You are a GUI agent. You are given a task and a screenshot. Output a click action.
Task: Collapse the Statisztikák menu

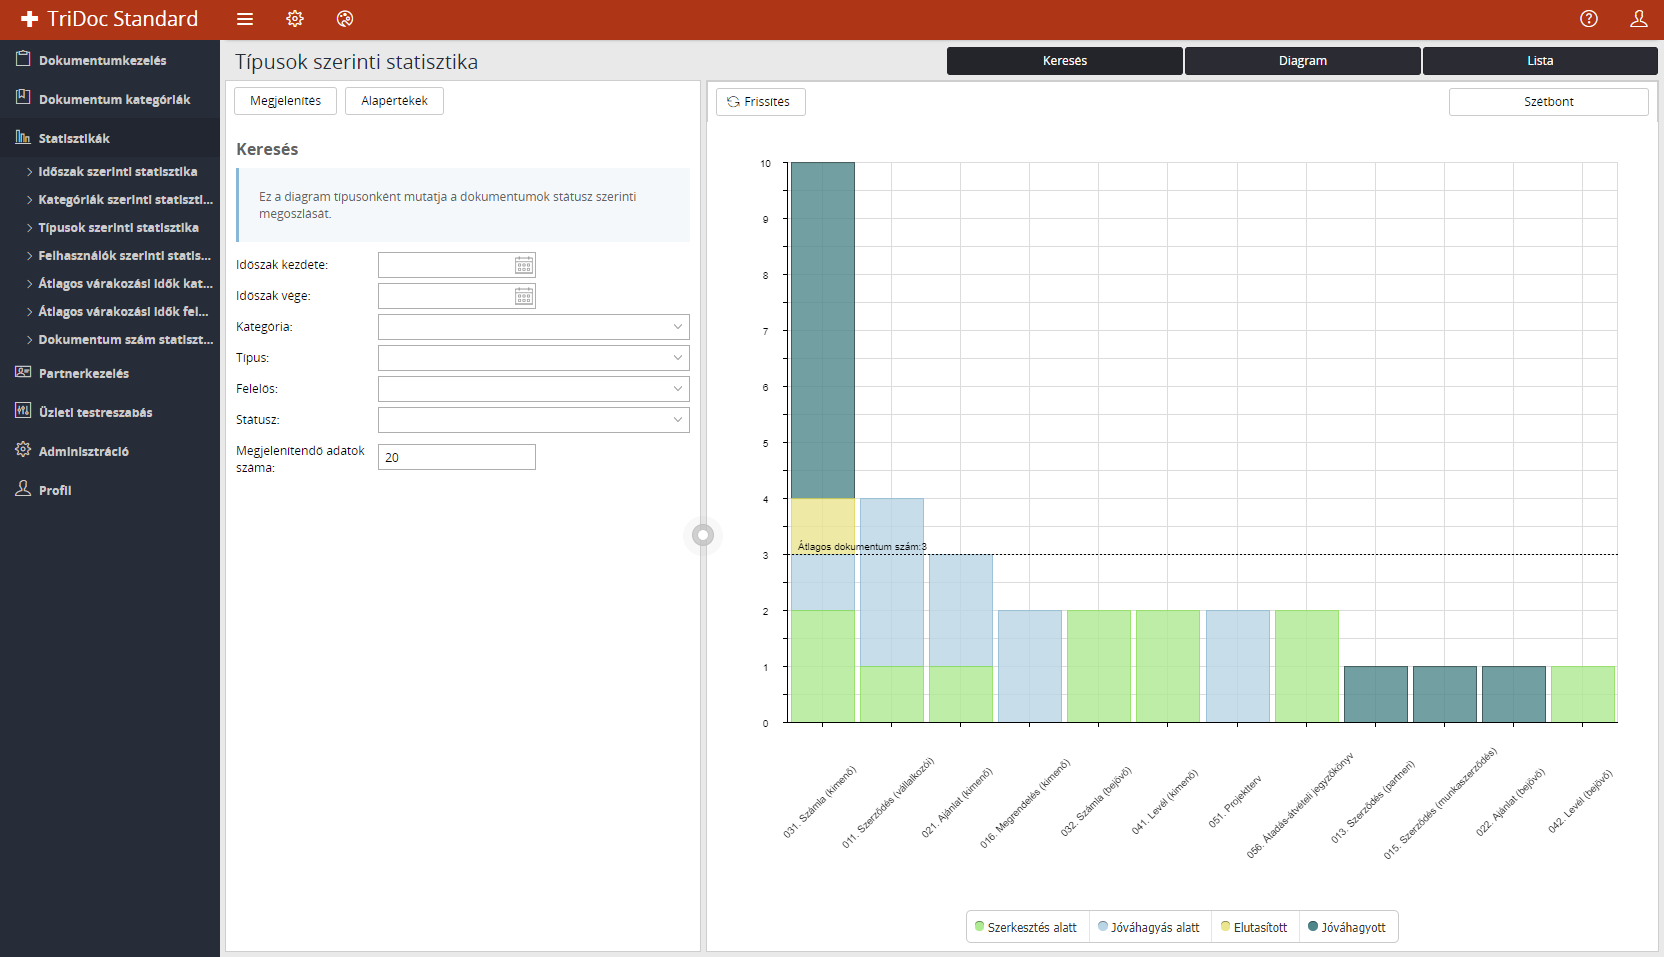[x=110, y=138]
